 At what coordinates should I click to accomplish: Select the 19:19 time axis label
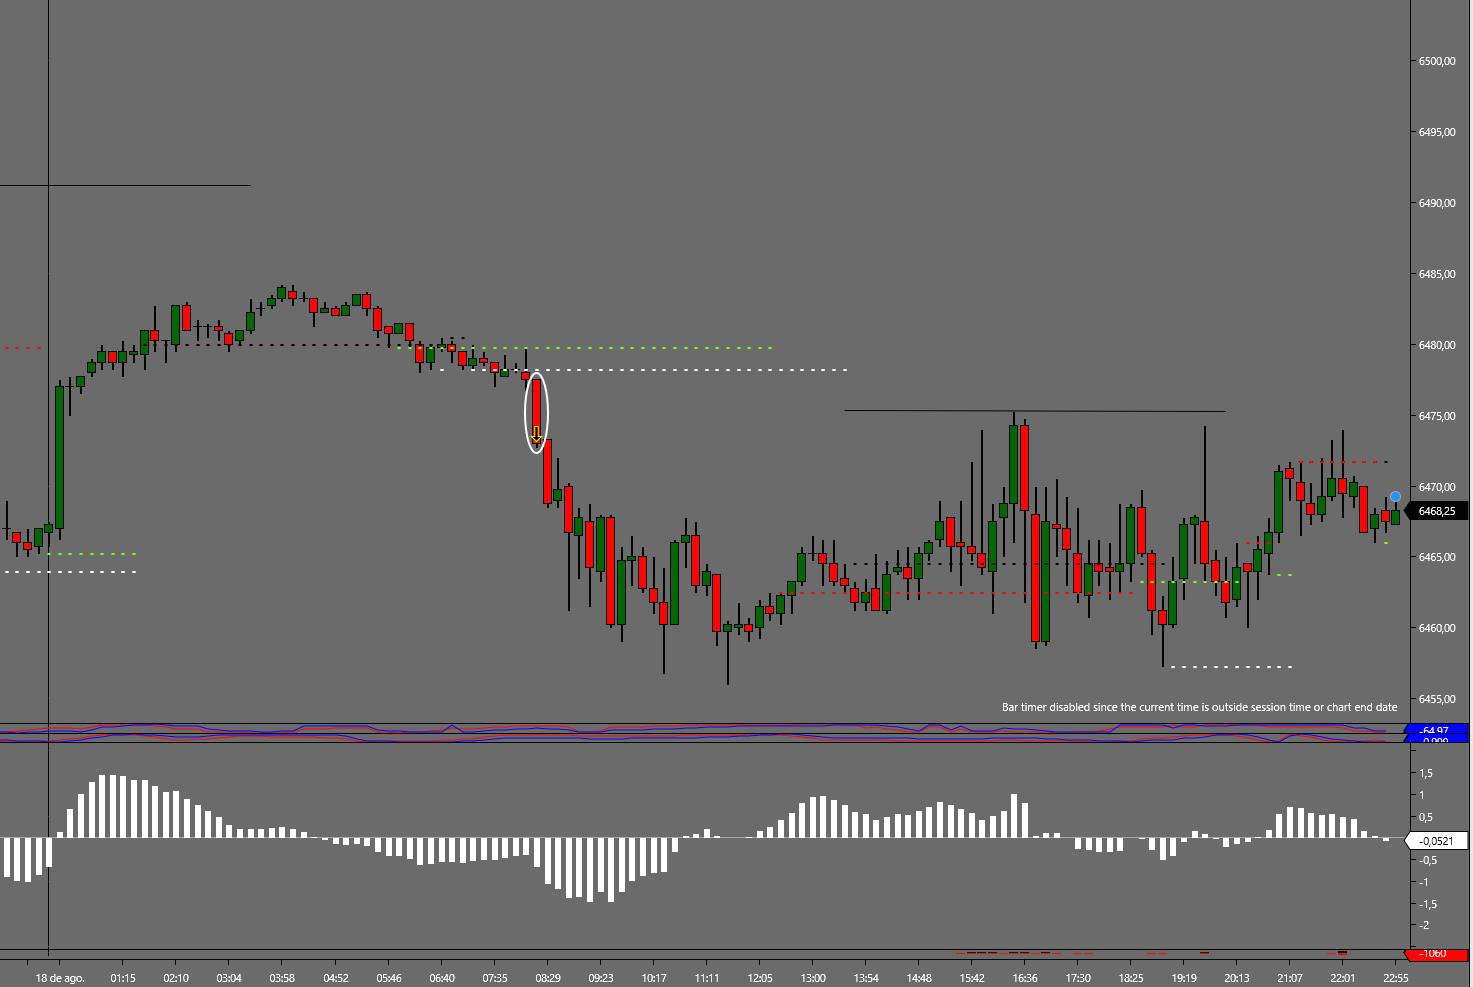(x=1184, y=978)
